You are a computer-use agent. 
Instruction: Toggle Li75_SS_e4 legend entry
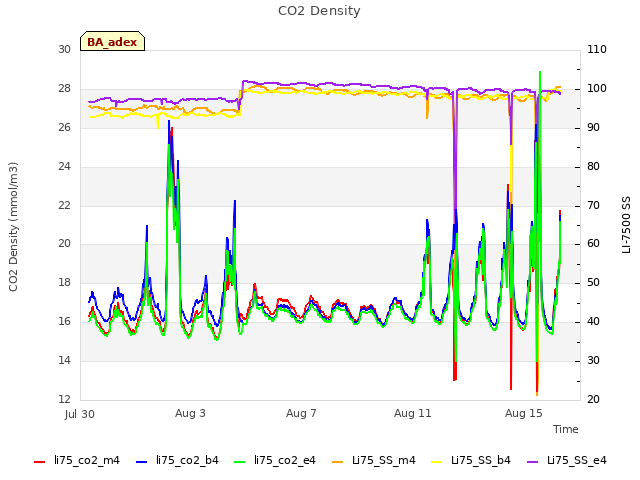[x=567, y=460]
